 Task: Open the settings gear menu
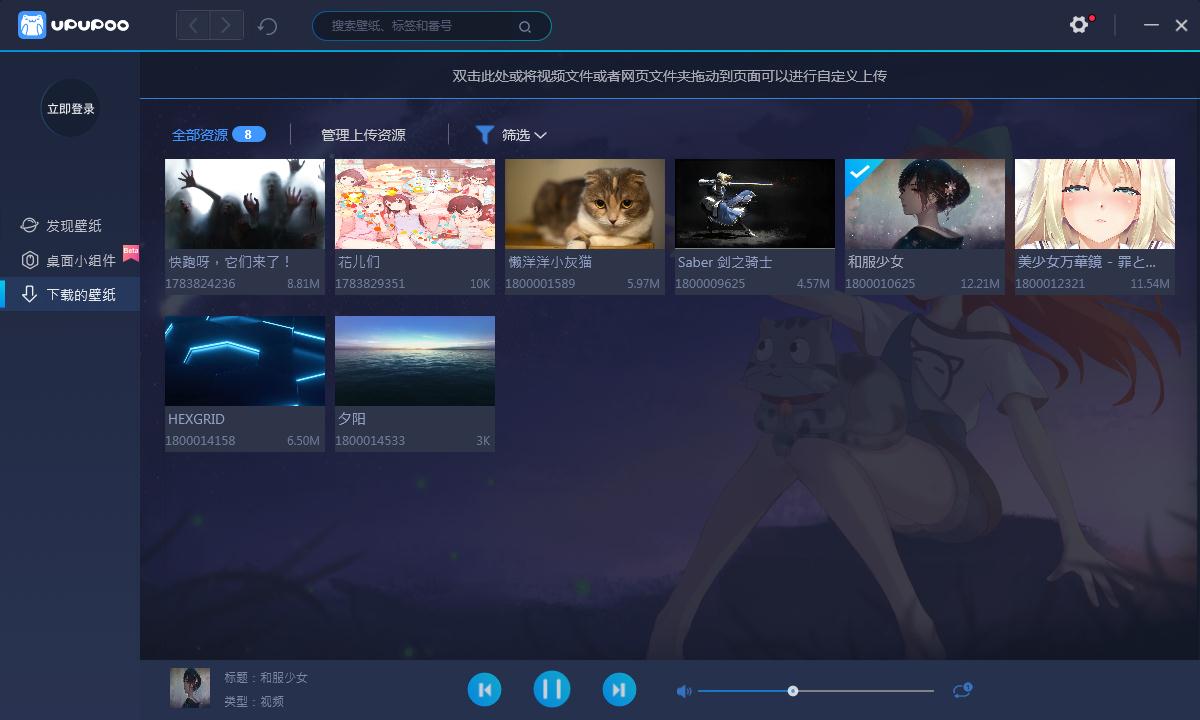point(1079,23)
